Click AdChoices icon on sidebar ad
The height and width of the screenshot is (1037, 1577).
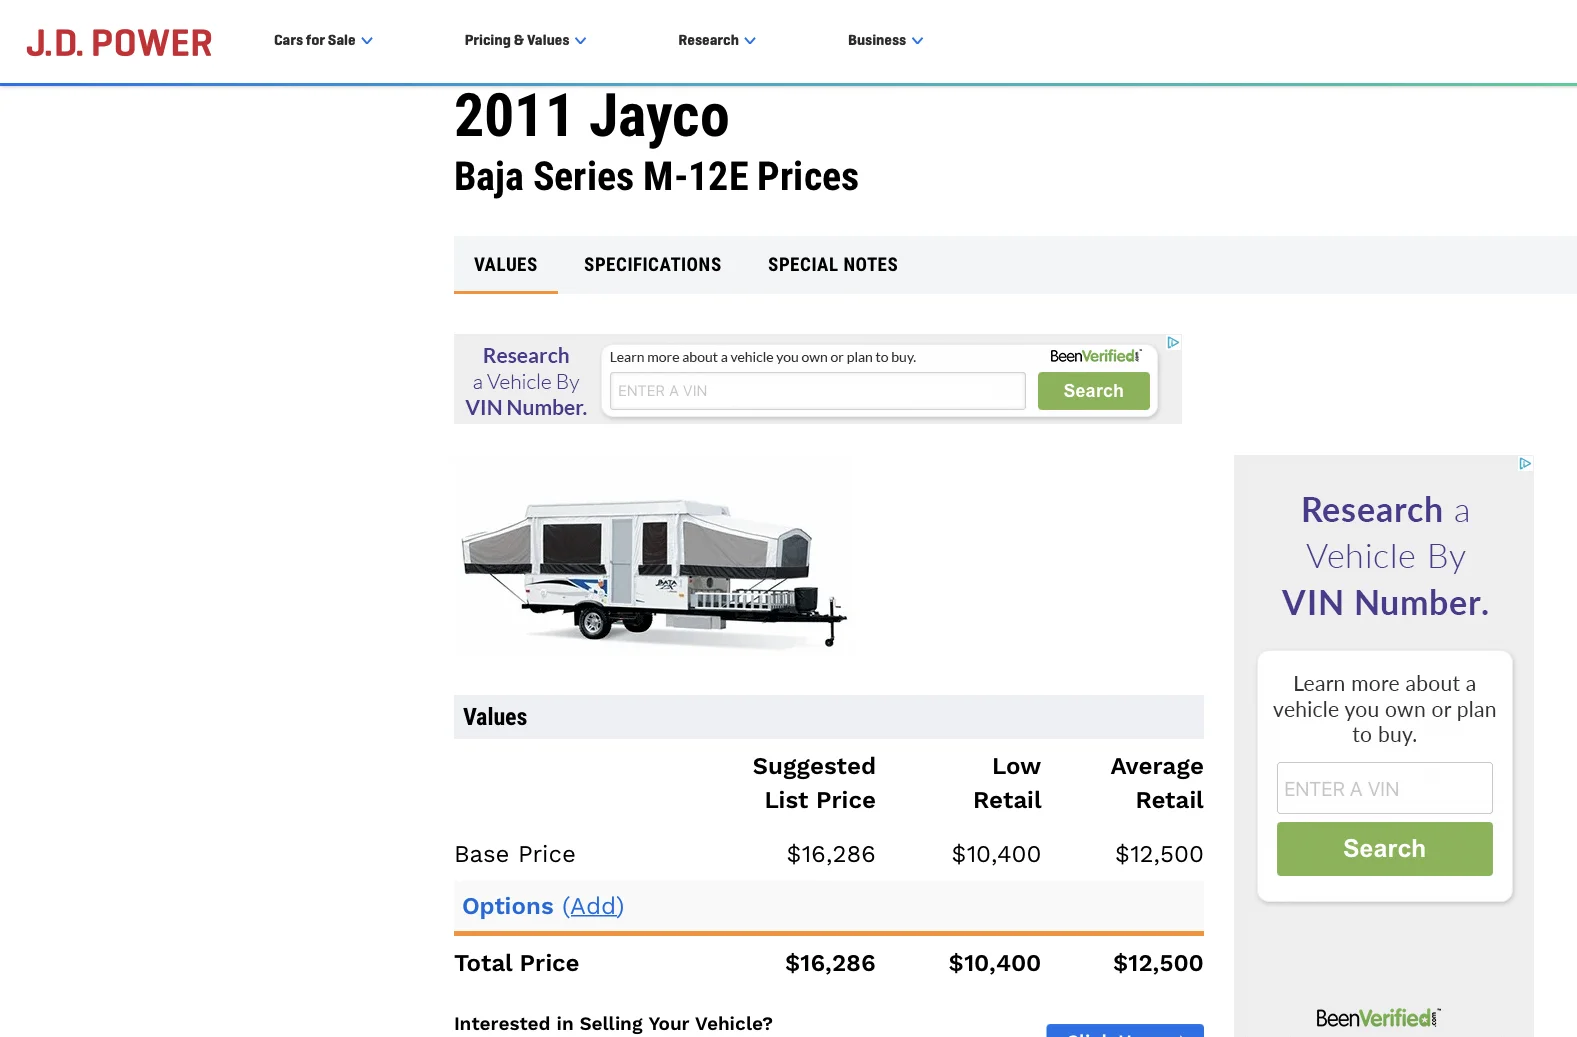[1524, 464]
